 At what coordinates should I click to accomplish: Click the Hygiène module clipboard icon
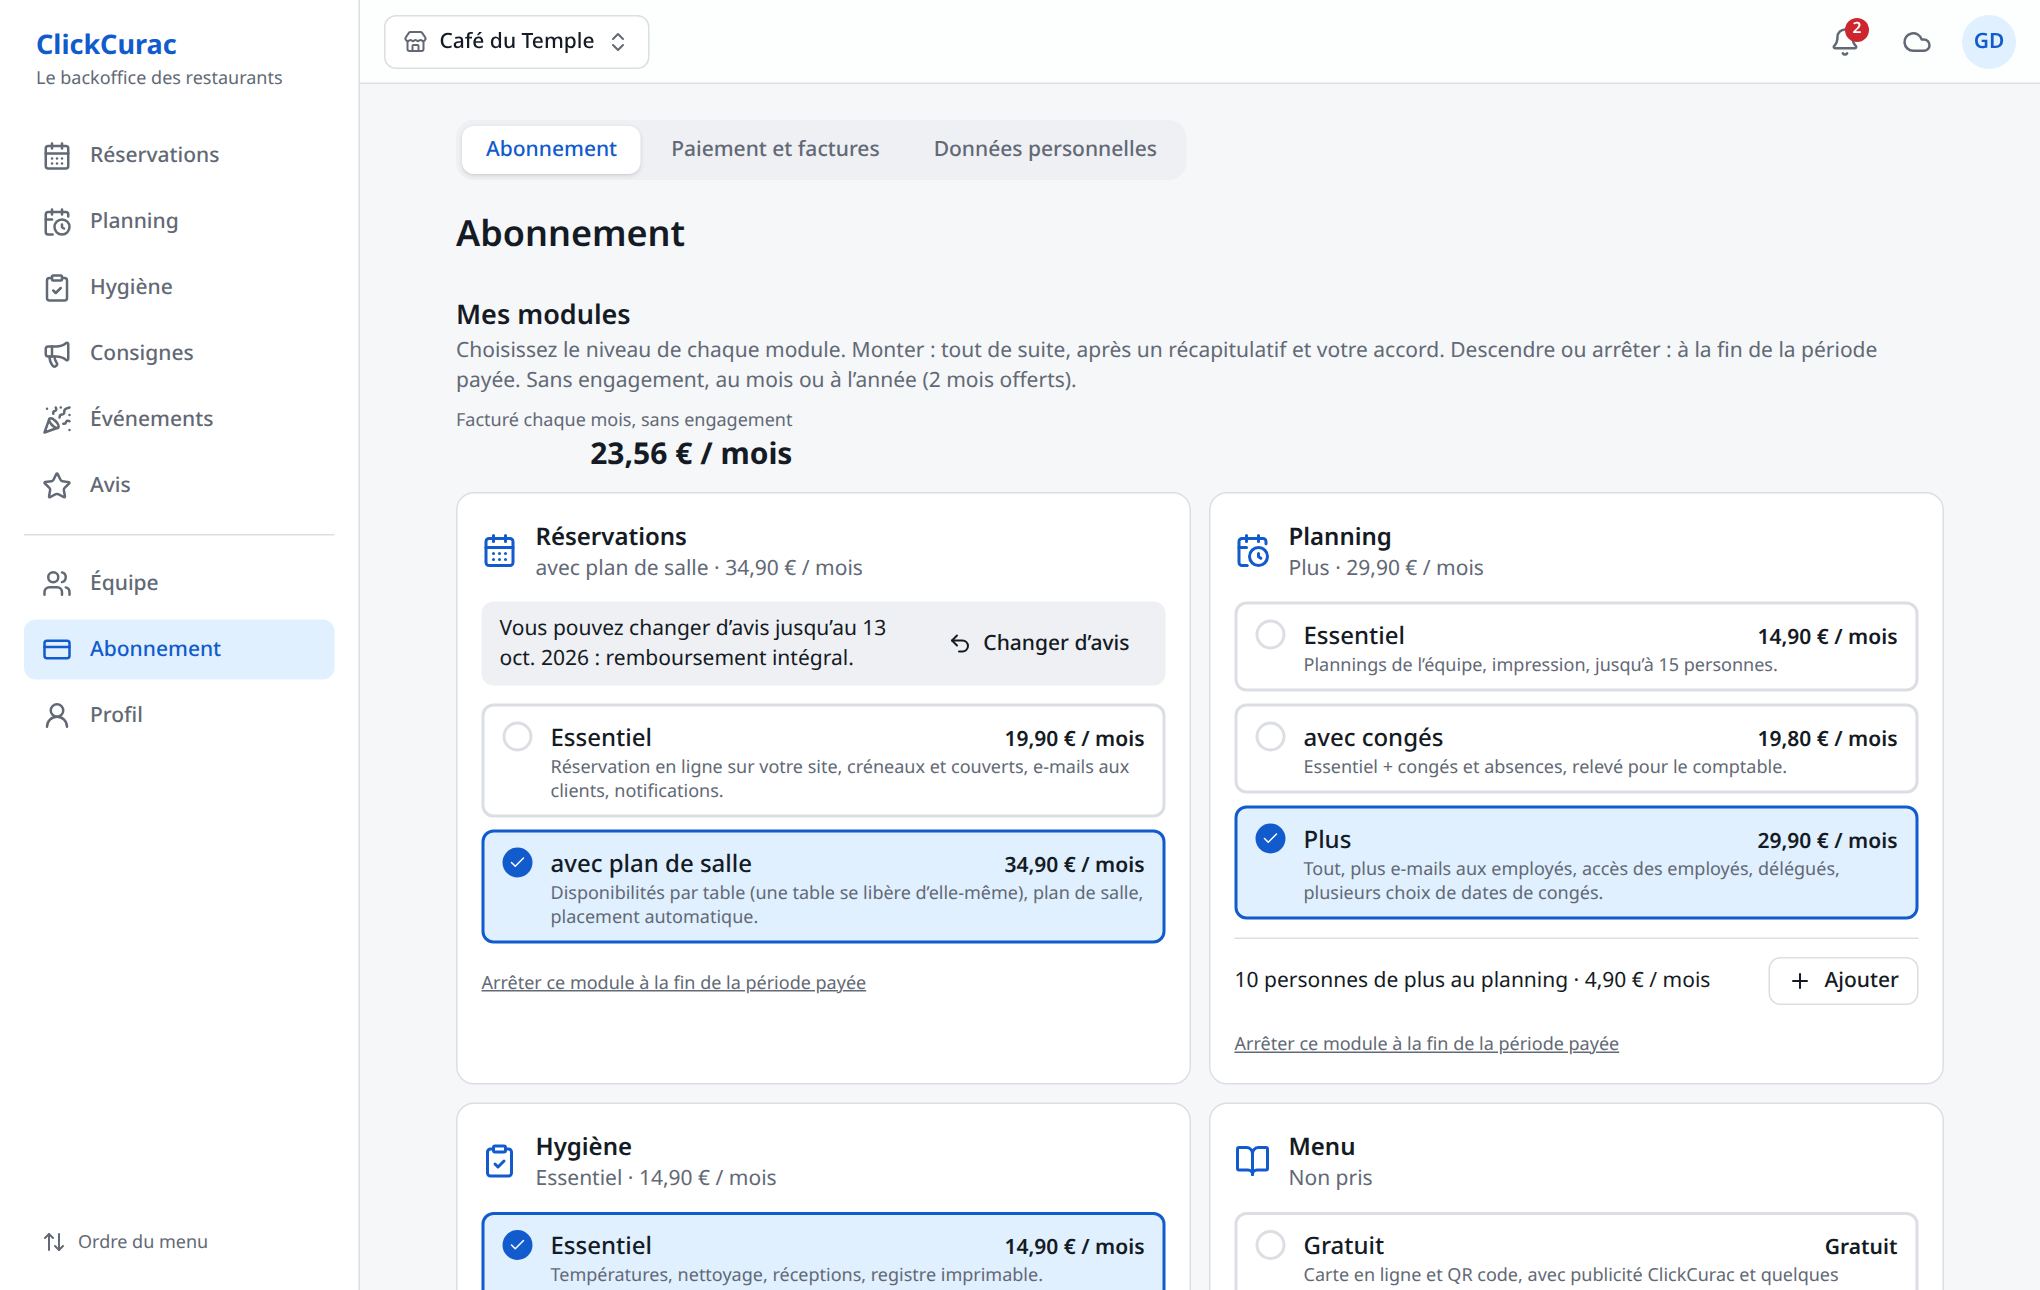[499, 1161]
